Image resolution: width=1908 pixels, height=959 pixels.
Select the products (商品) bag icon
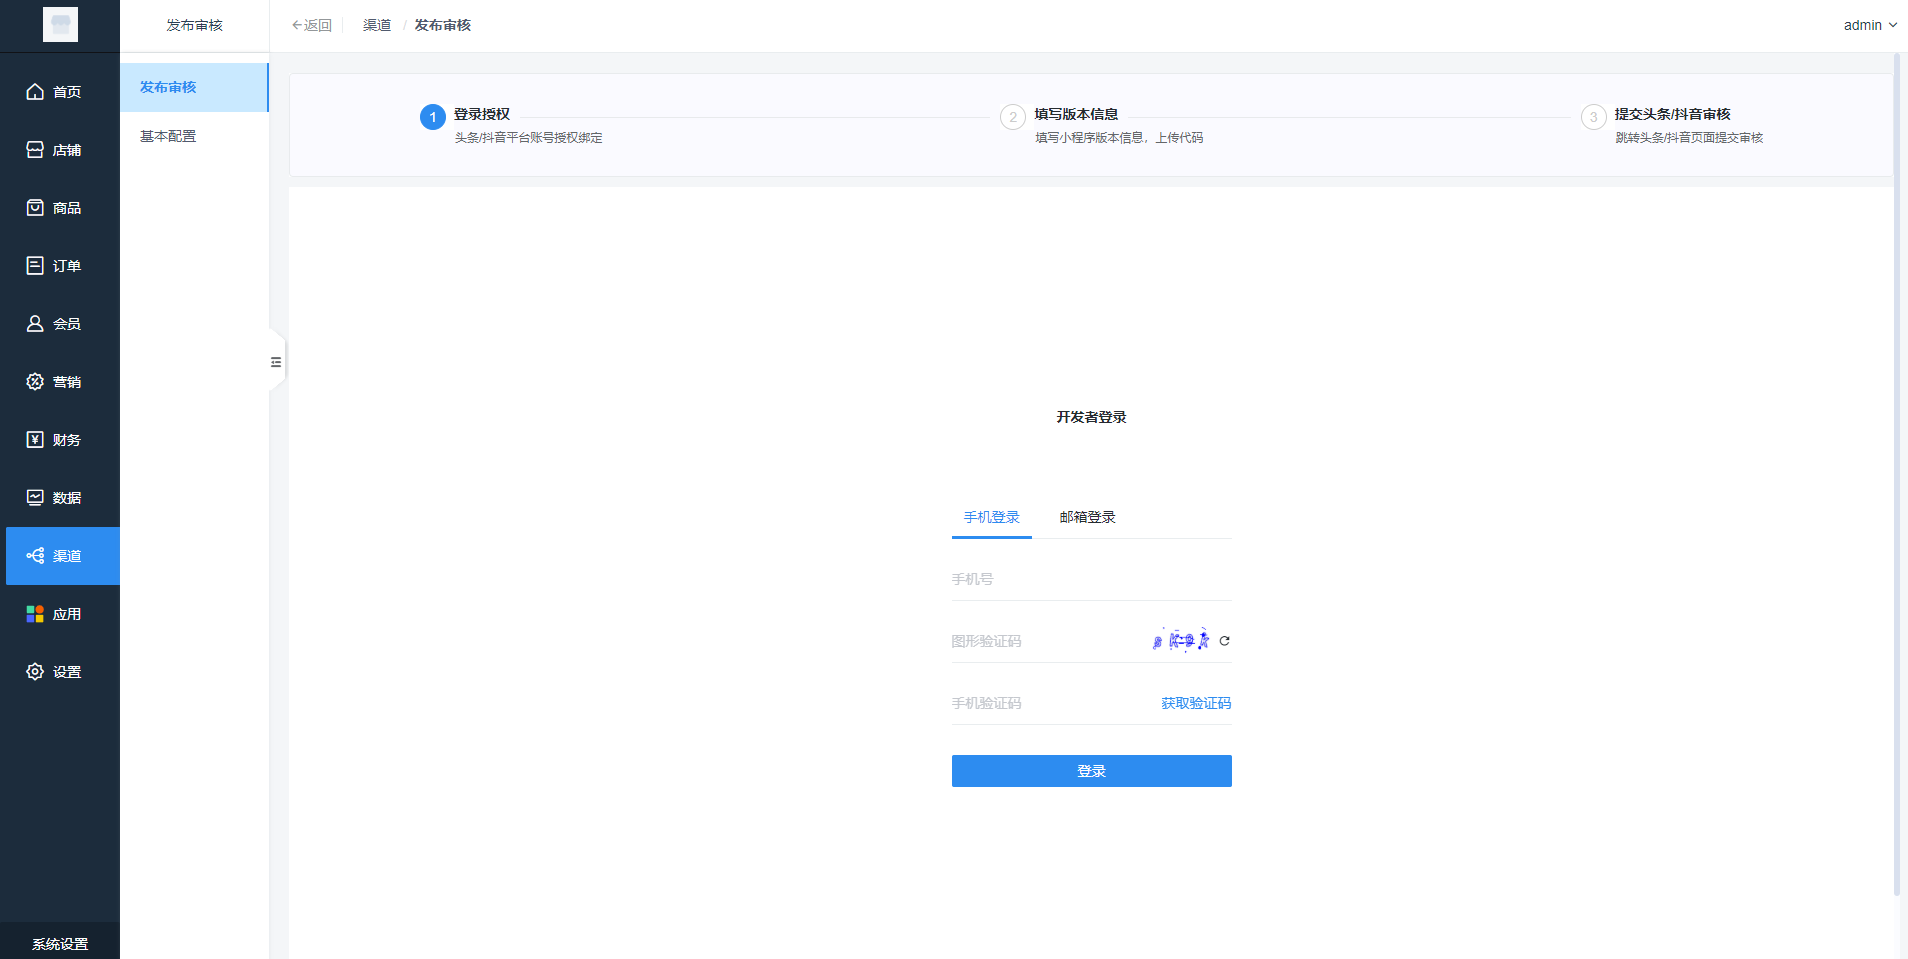point(35,208)
